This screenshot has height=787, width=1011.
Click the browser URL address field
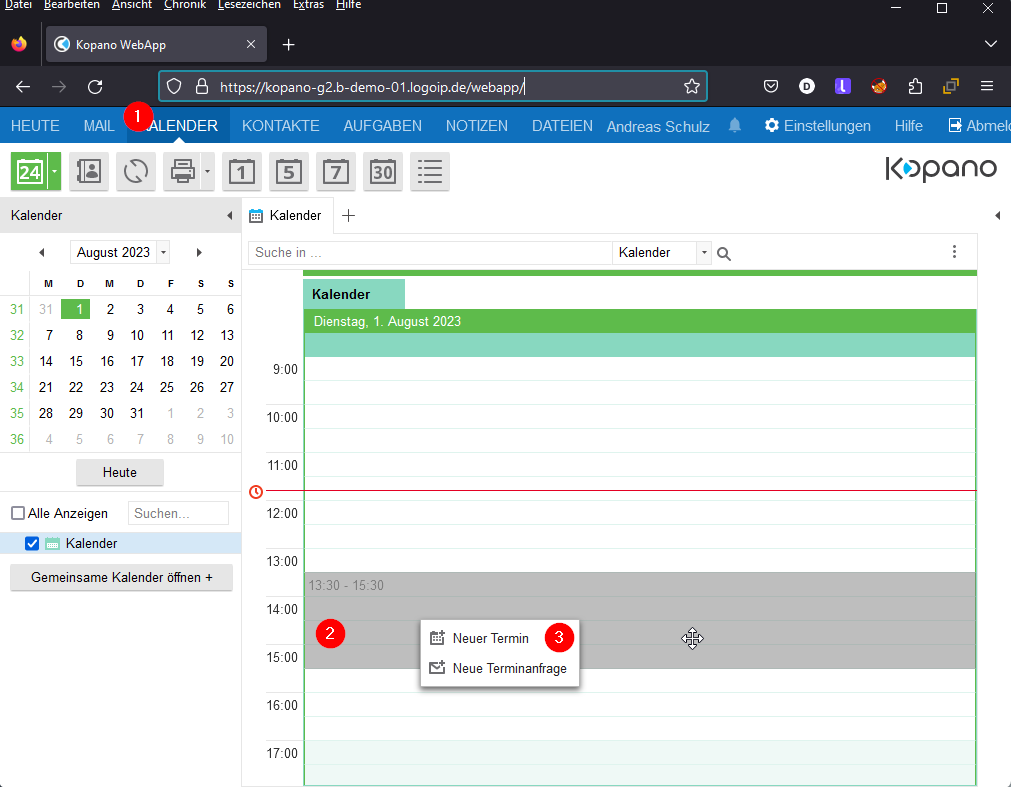432,86
